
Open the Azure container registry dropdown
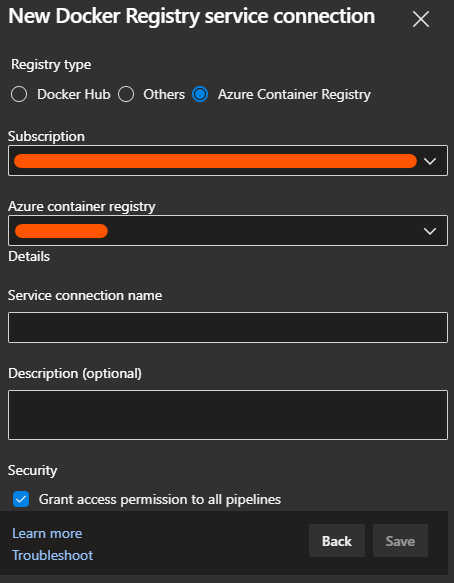click(228, 231)
